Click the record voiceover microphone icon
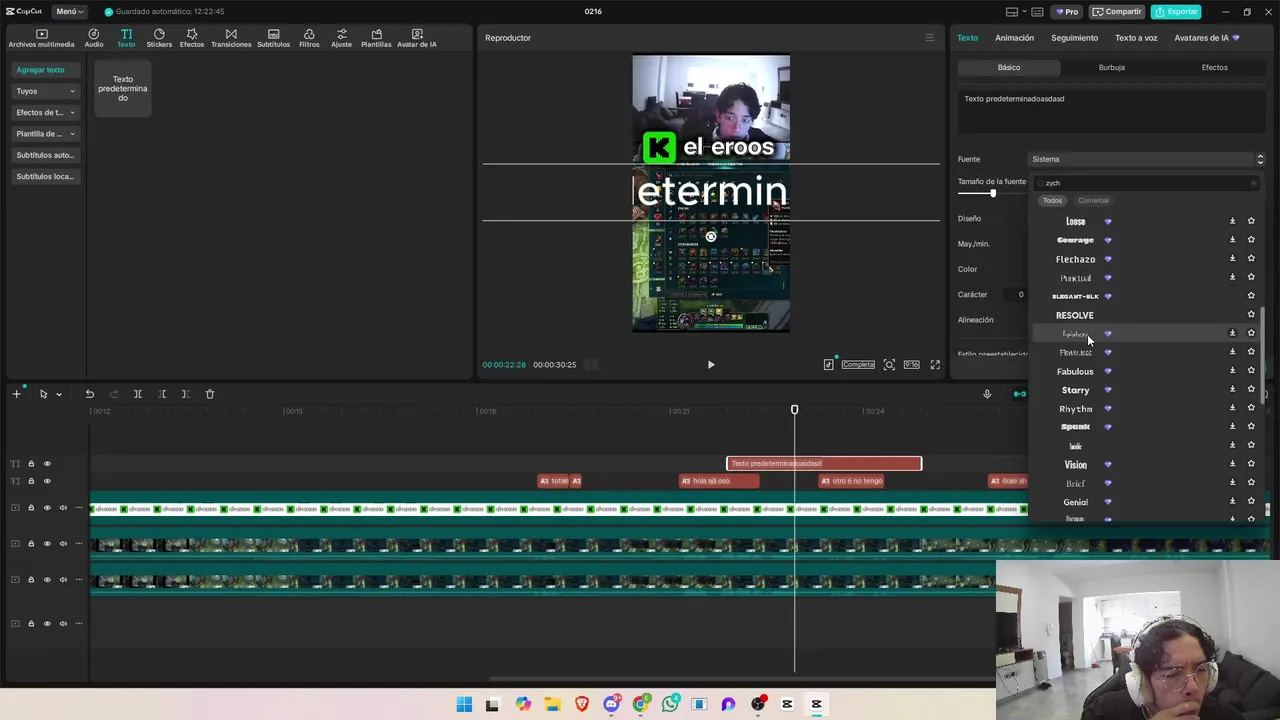Viewport: 1280px width, 720px height. coord(987,394)
